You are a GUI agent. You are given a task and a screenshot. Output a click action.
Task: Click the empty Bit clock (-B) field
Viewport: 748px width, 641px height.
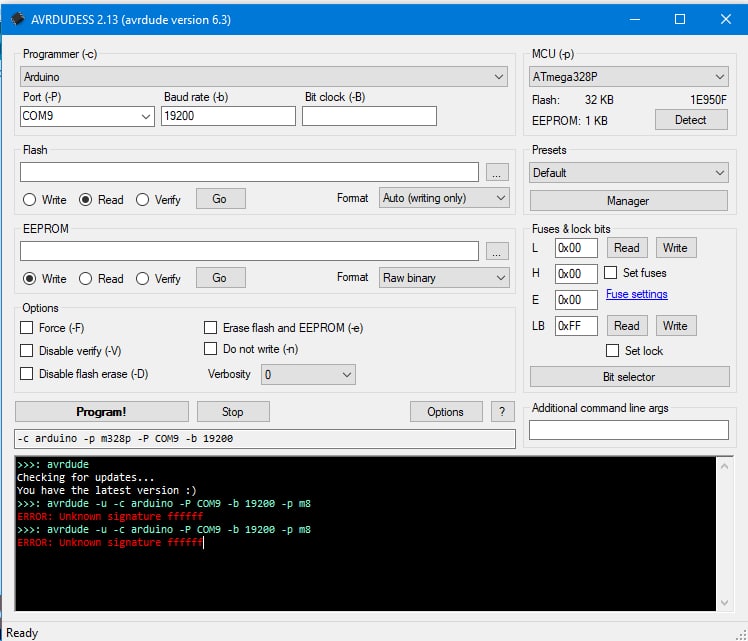pos(369,116)
